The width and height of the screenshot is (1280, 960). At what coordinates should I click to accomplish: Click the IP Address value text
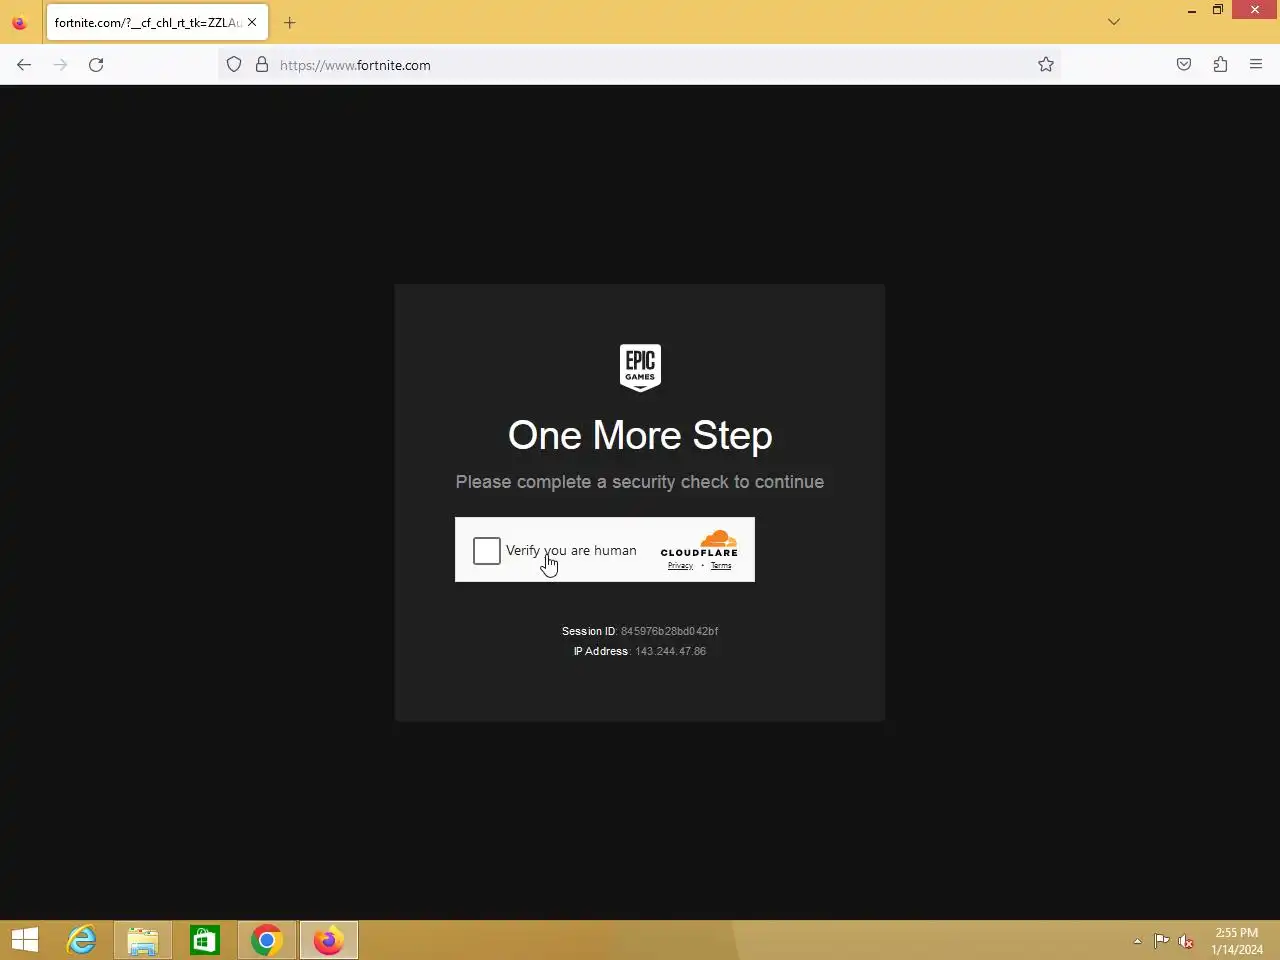[670, 651]
